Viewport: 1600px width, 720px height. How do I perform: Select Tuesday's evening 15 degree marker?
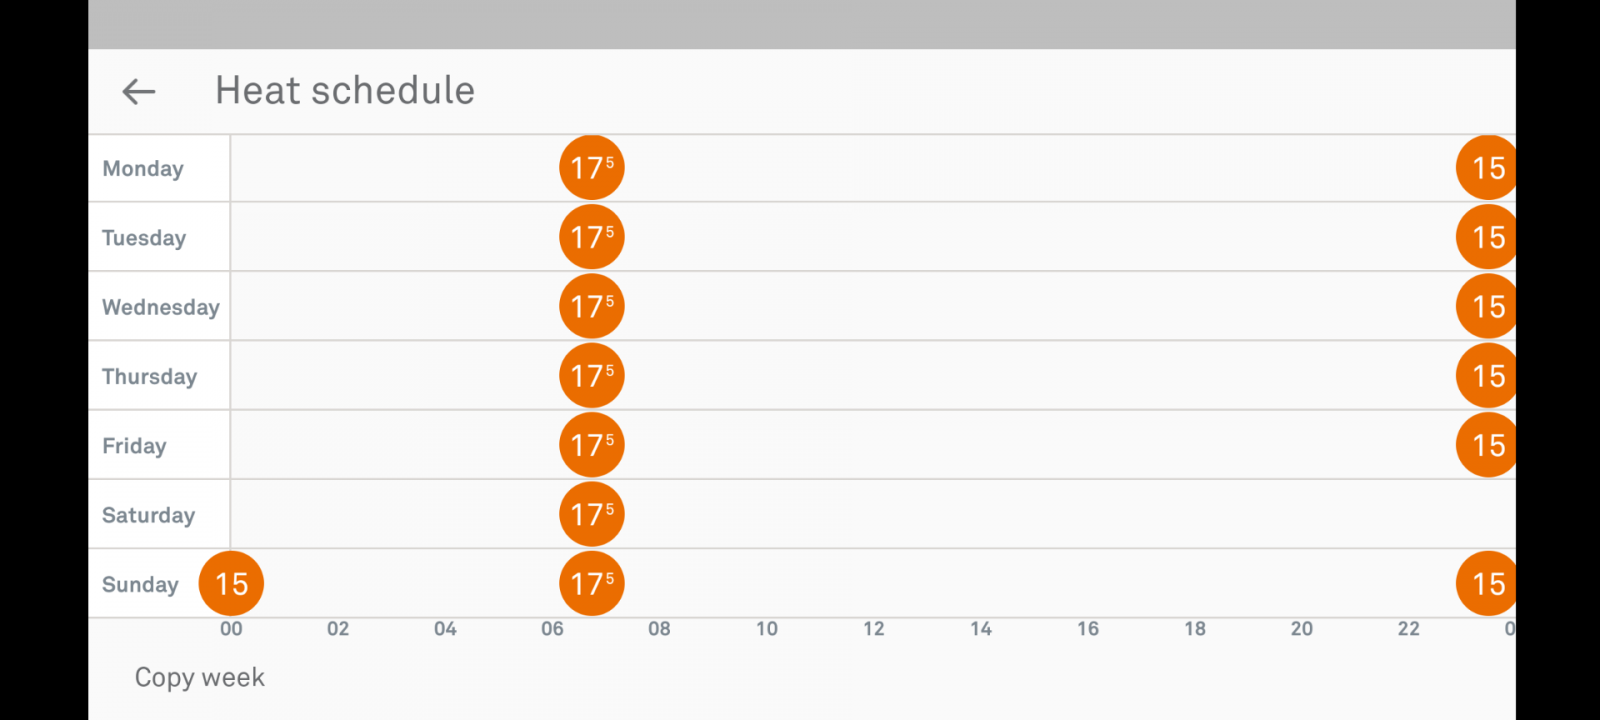[1486, 237]
